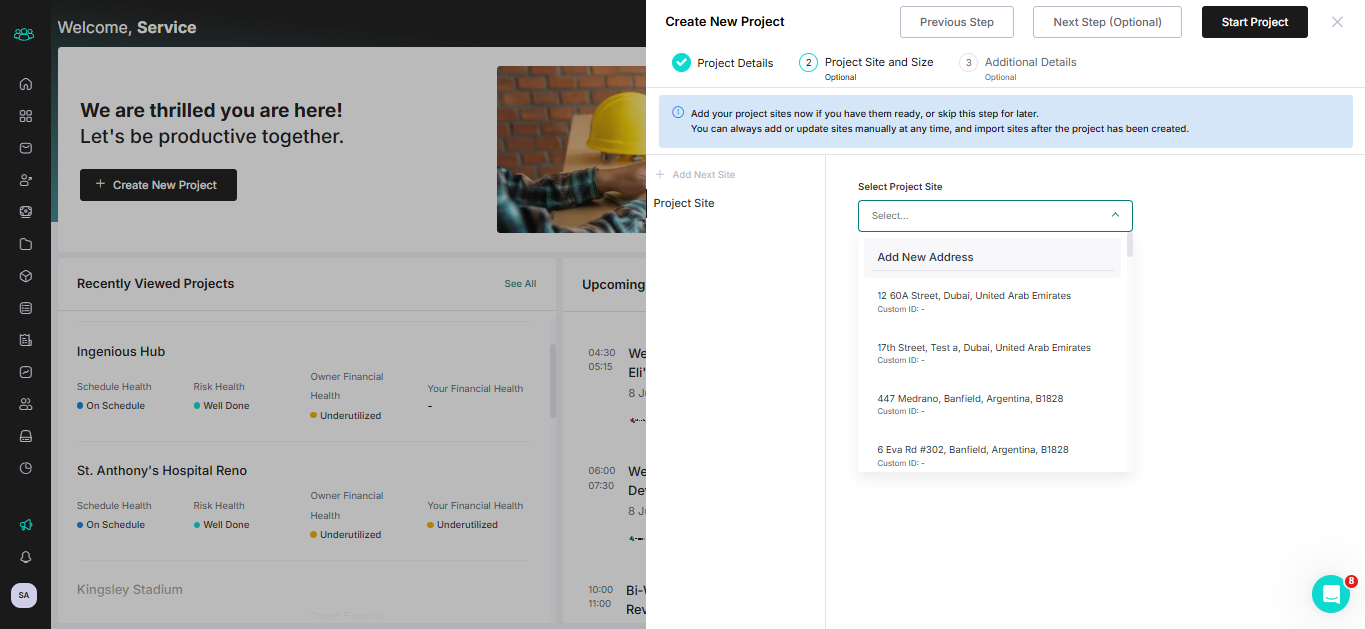Viewport: 1365px width, 629px height.
Task: Click Ingenious Hub Well Done risk status
Action: [x=222, y=406]
